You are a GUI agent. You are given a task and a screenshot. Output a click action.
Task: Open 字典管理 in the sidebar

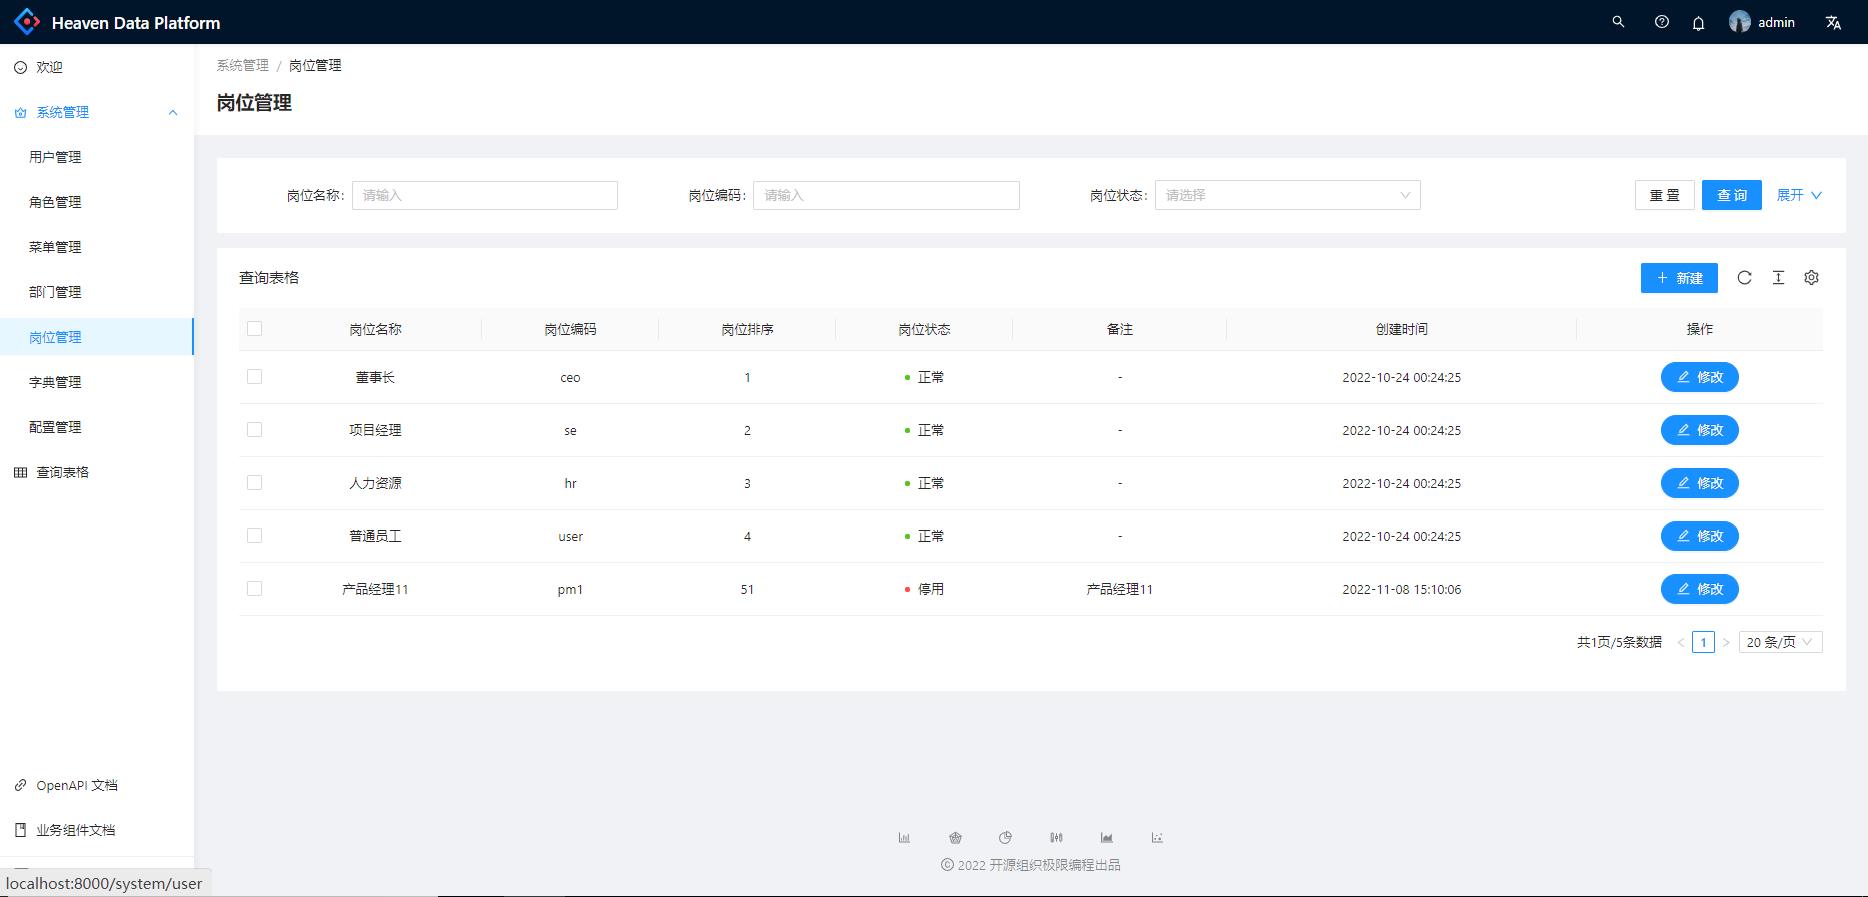97,382
